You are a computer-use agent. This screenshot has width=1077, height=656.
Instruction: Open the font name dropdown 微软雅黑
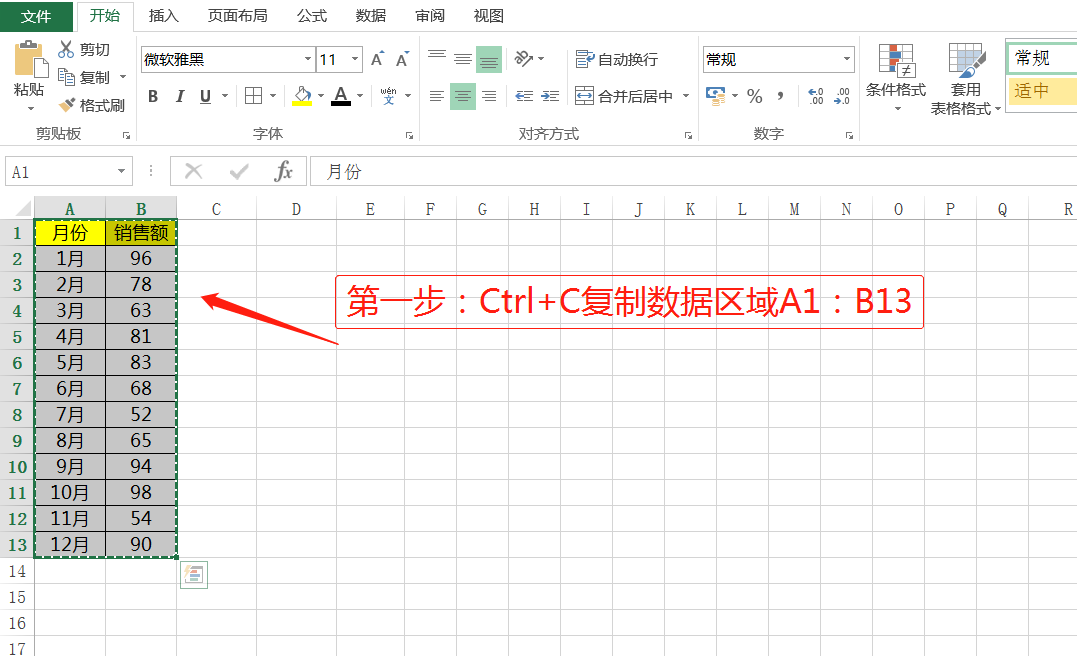[308, 59]
